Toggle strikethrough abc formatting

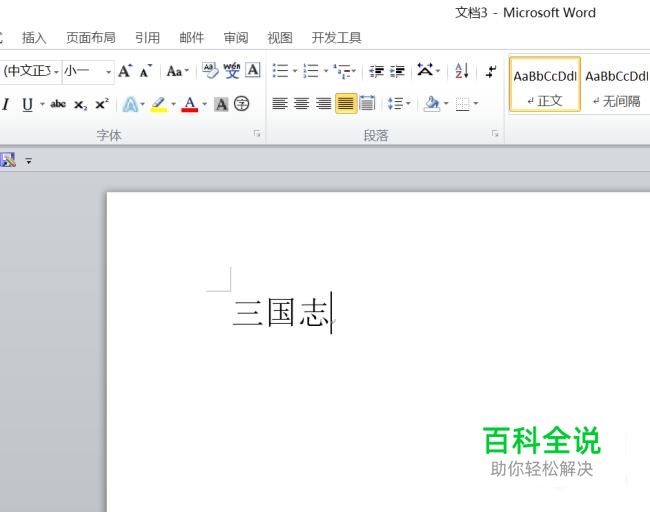tap(58, 104)
